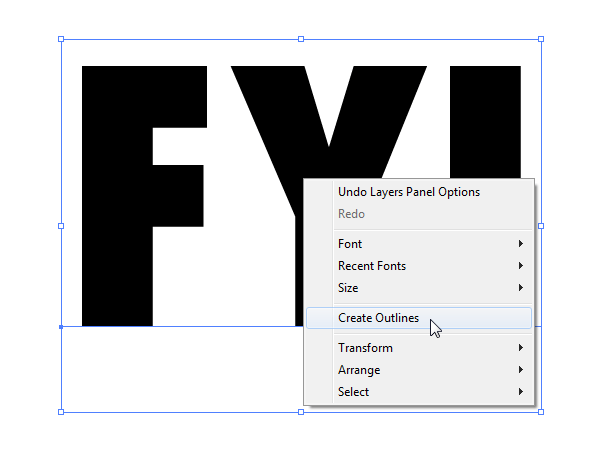
Task: Click the letter Y in the text
Action: [328, 161]
